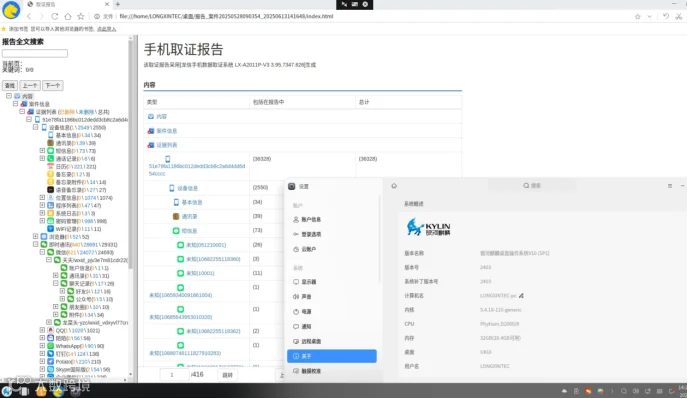This screenshot has height=399, width=688.
Task: Open 云账户 in the Settings sidebar
Action: 332,249
